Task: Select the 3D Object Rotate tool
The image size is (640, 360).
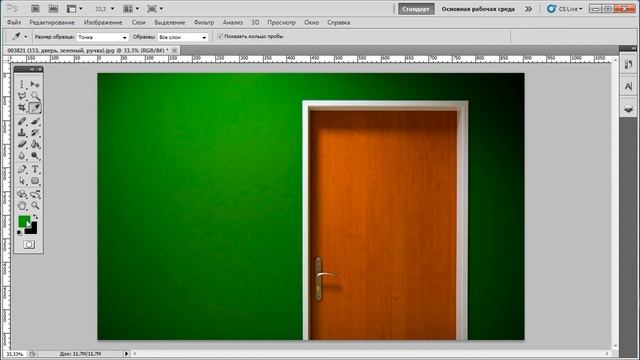Action: [22, 194]
